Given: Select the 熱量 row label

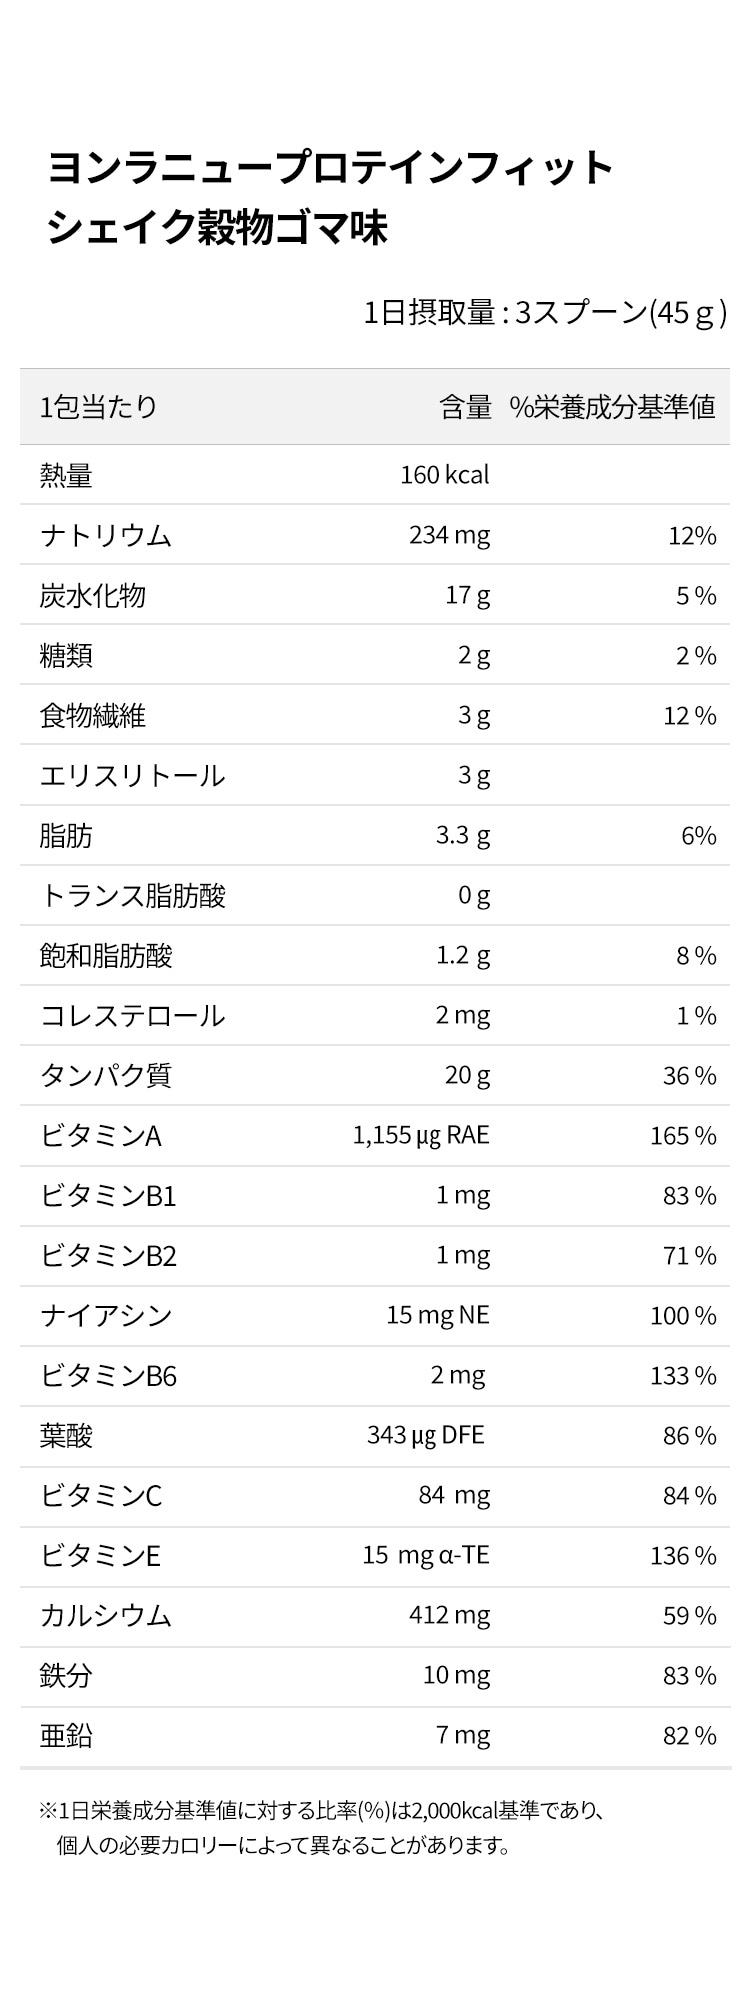Looking at the screenshot, I should (66, 475).
